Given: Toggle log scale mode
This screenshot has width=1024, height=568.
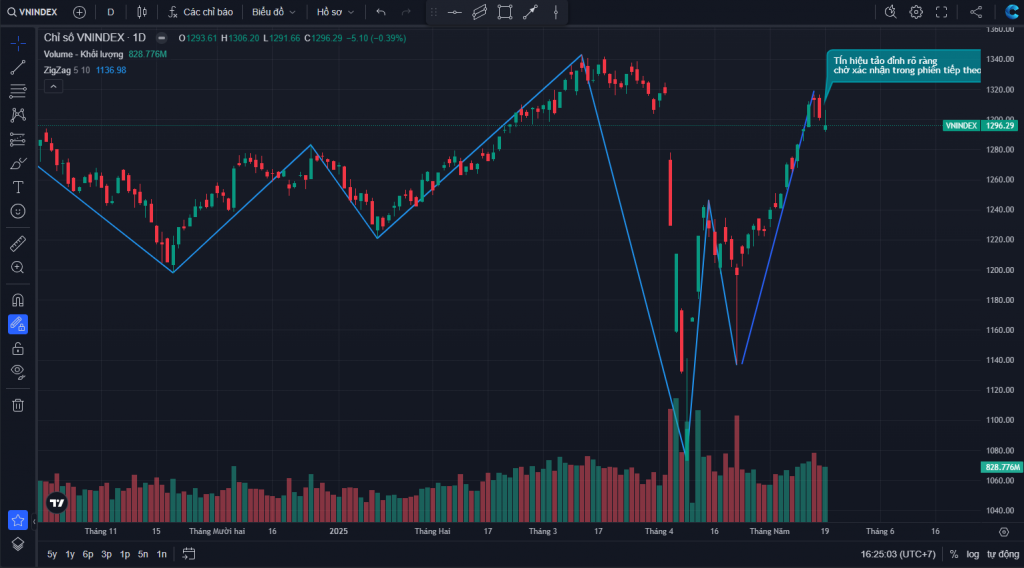Looking at the screenshot, I should coord(973,554).
